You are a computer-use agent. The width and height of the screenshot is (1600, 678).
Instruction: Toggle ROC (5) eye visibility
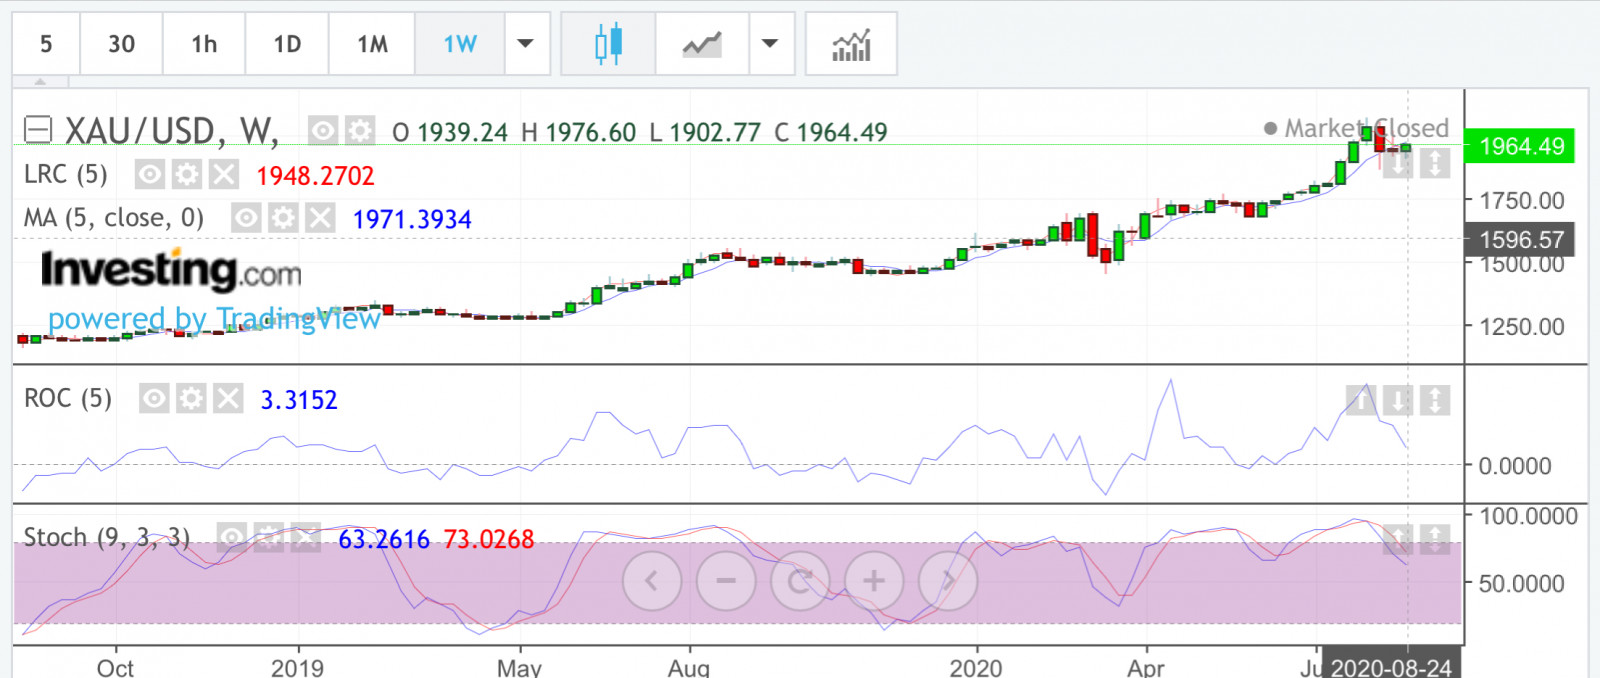[154, 399]
